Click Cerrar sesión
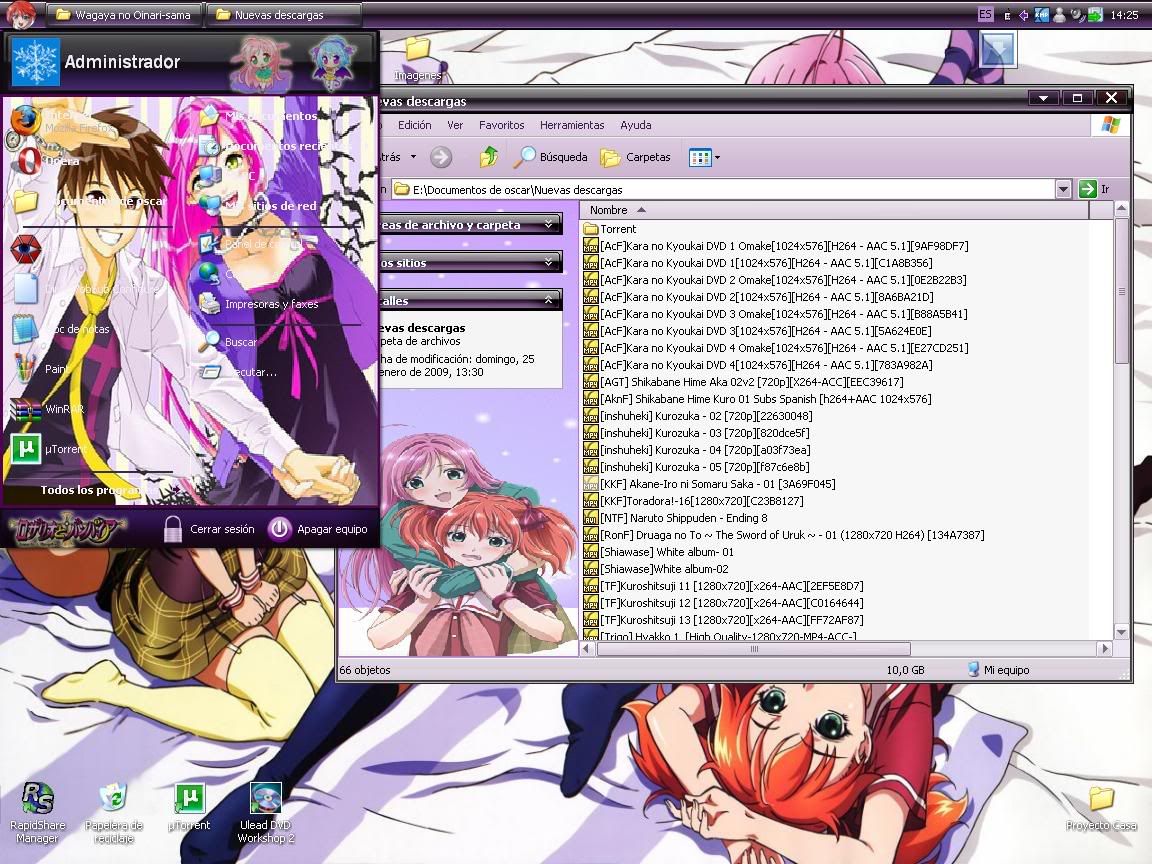 pyautogui.click(x=209, y=529)
